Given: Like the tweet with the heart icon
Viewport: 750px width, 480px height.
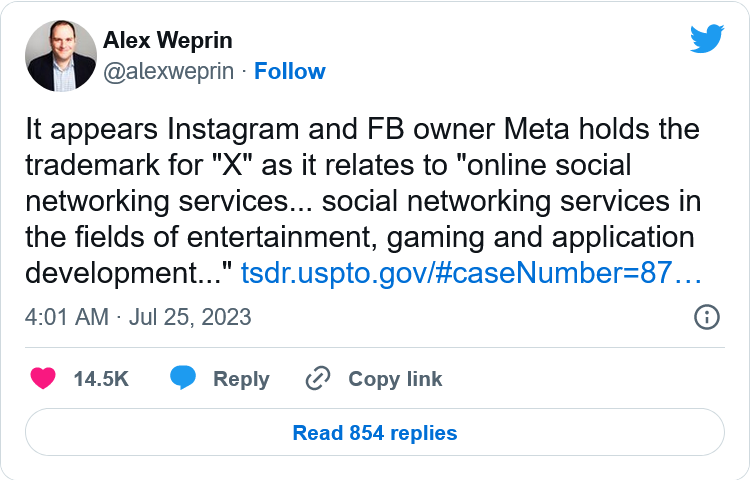Looking at the screenshot, I should 42,379.
